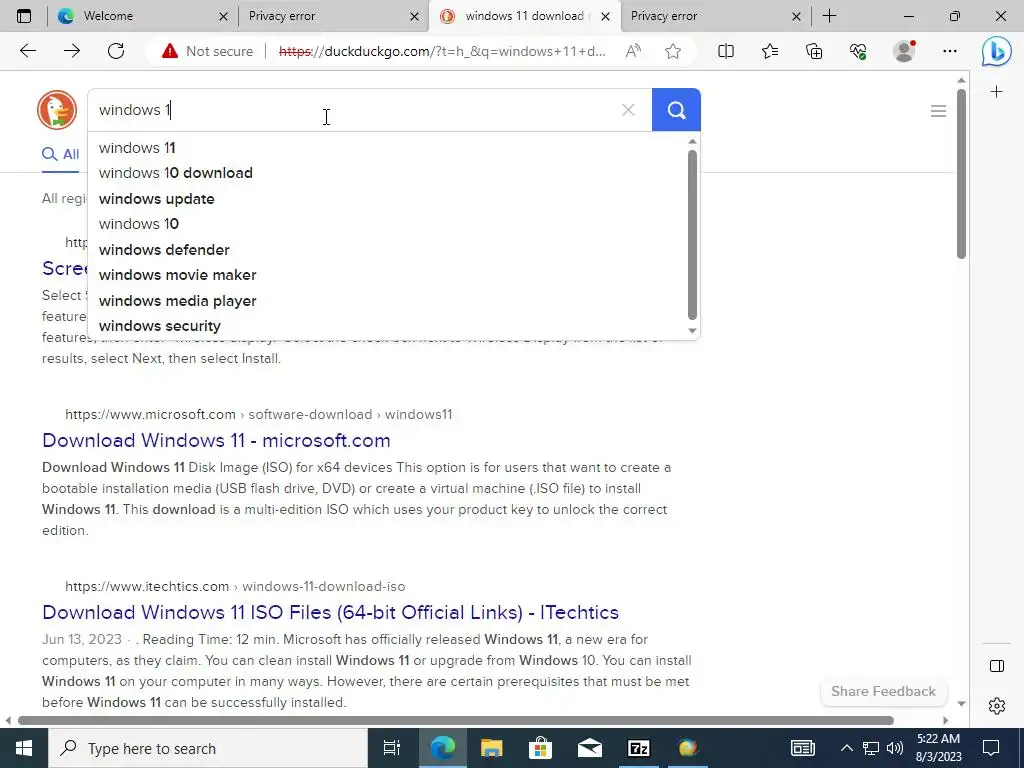Open Task View on taskbar
1024x768 pixels.
[x=392, y=748]
